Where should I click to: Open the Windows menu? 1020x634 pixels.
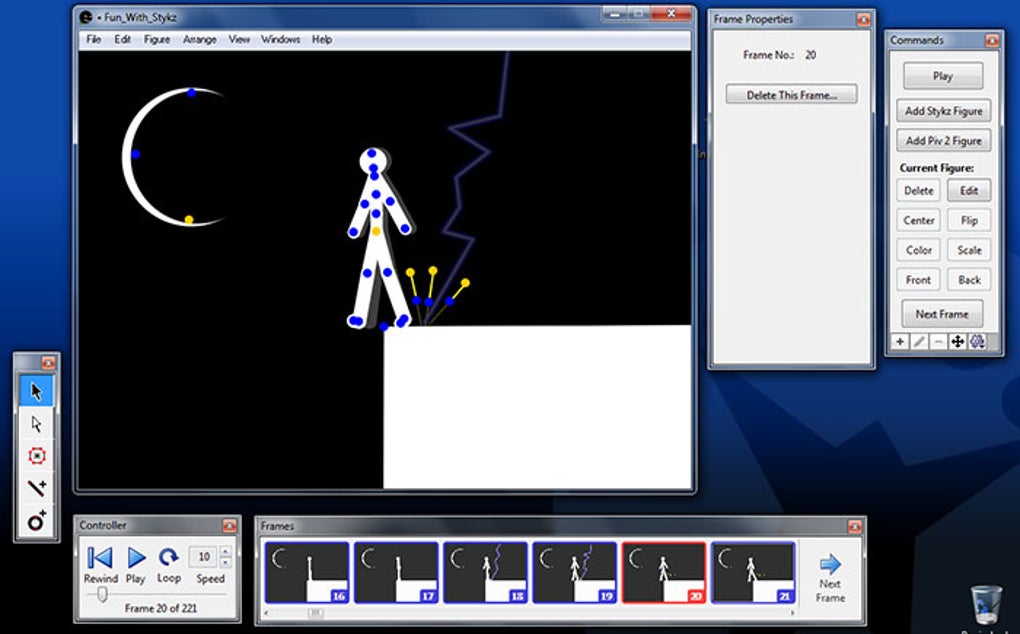(280, 40)
